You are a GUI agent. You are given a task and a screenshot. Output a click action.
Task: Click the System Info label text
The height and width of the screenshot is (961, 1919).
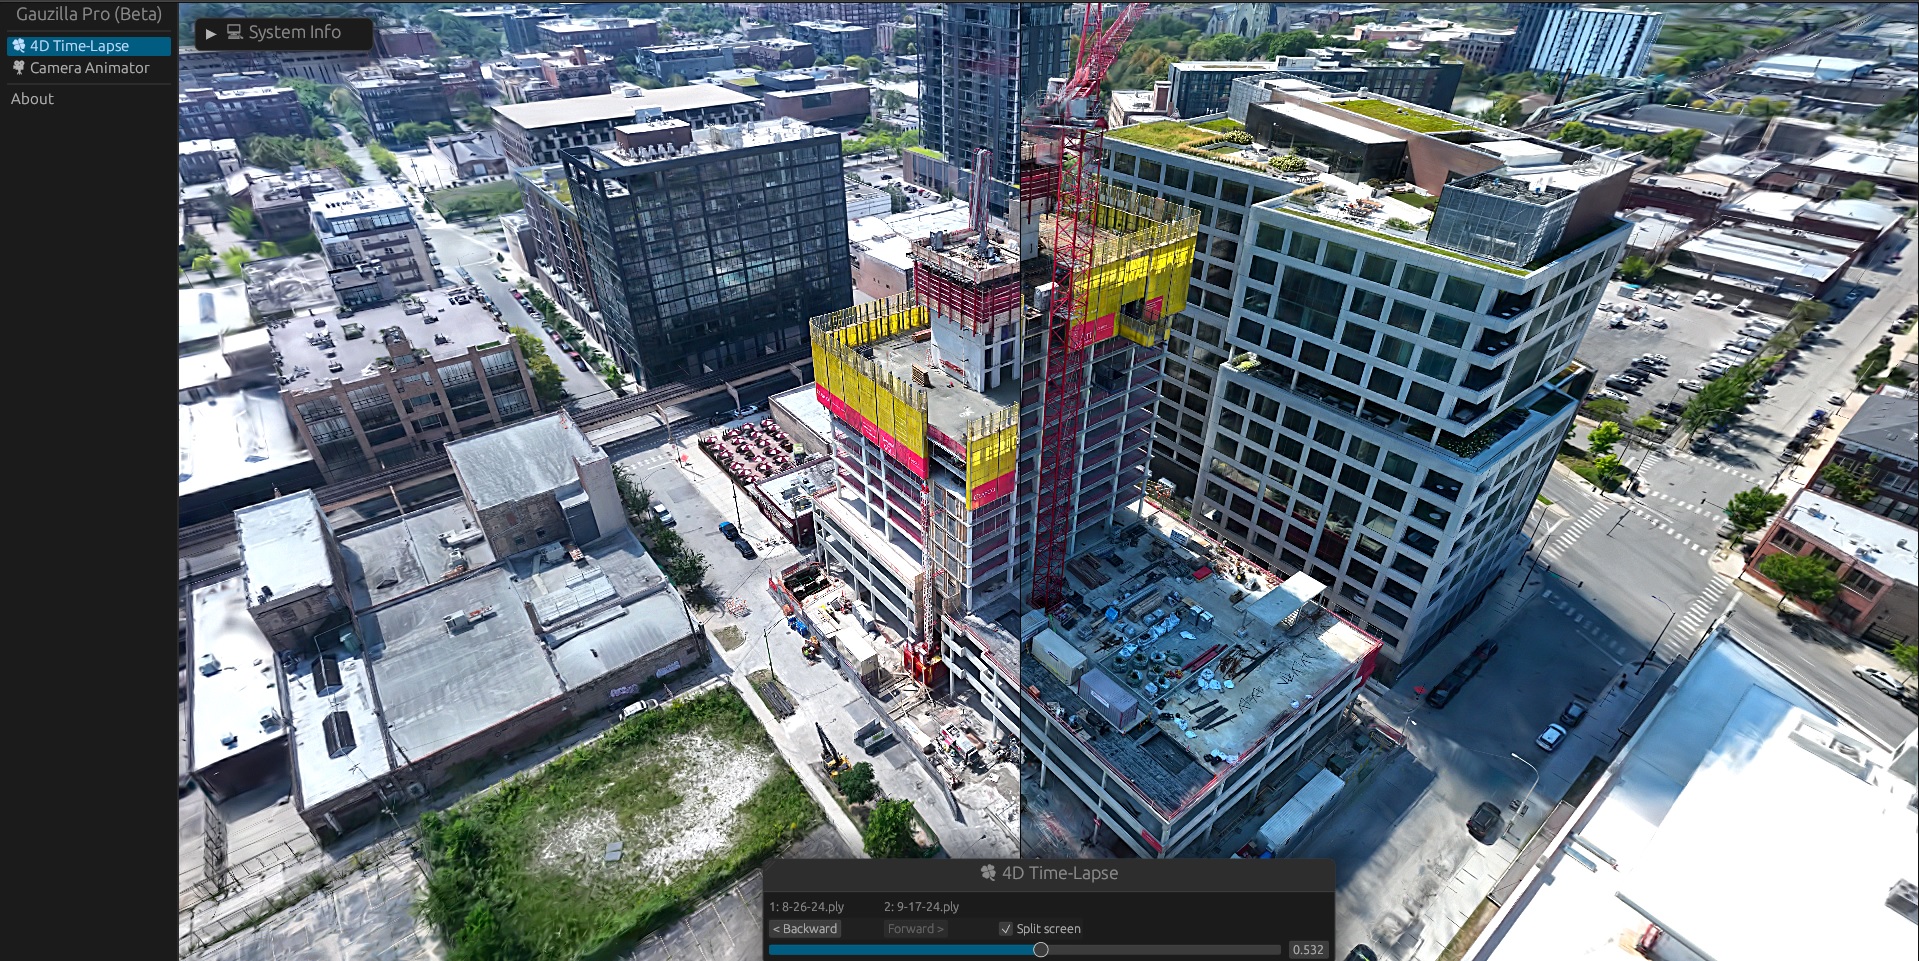294,32
